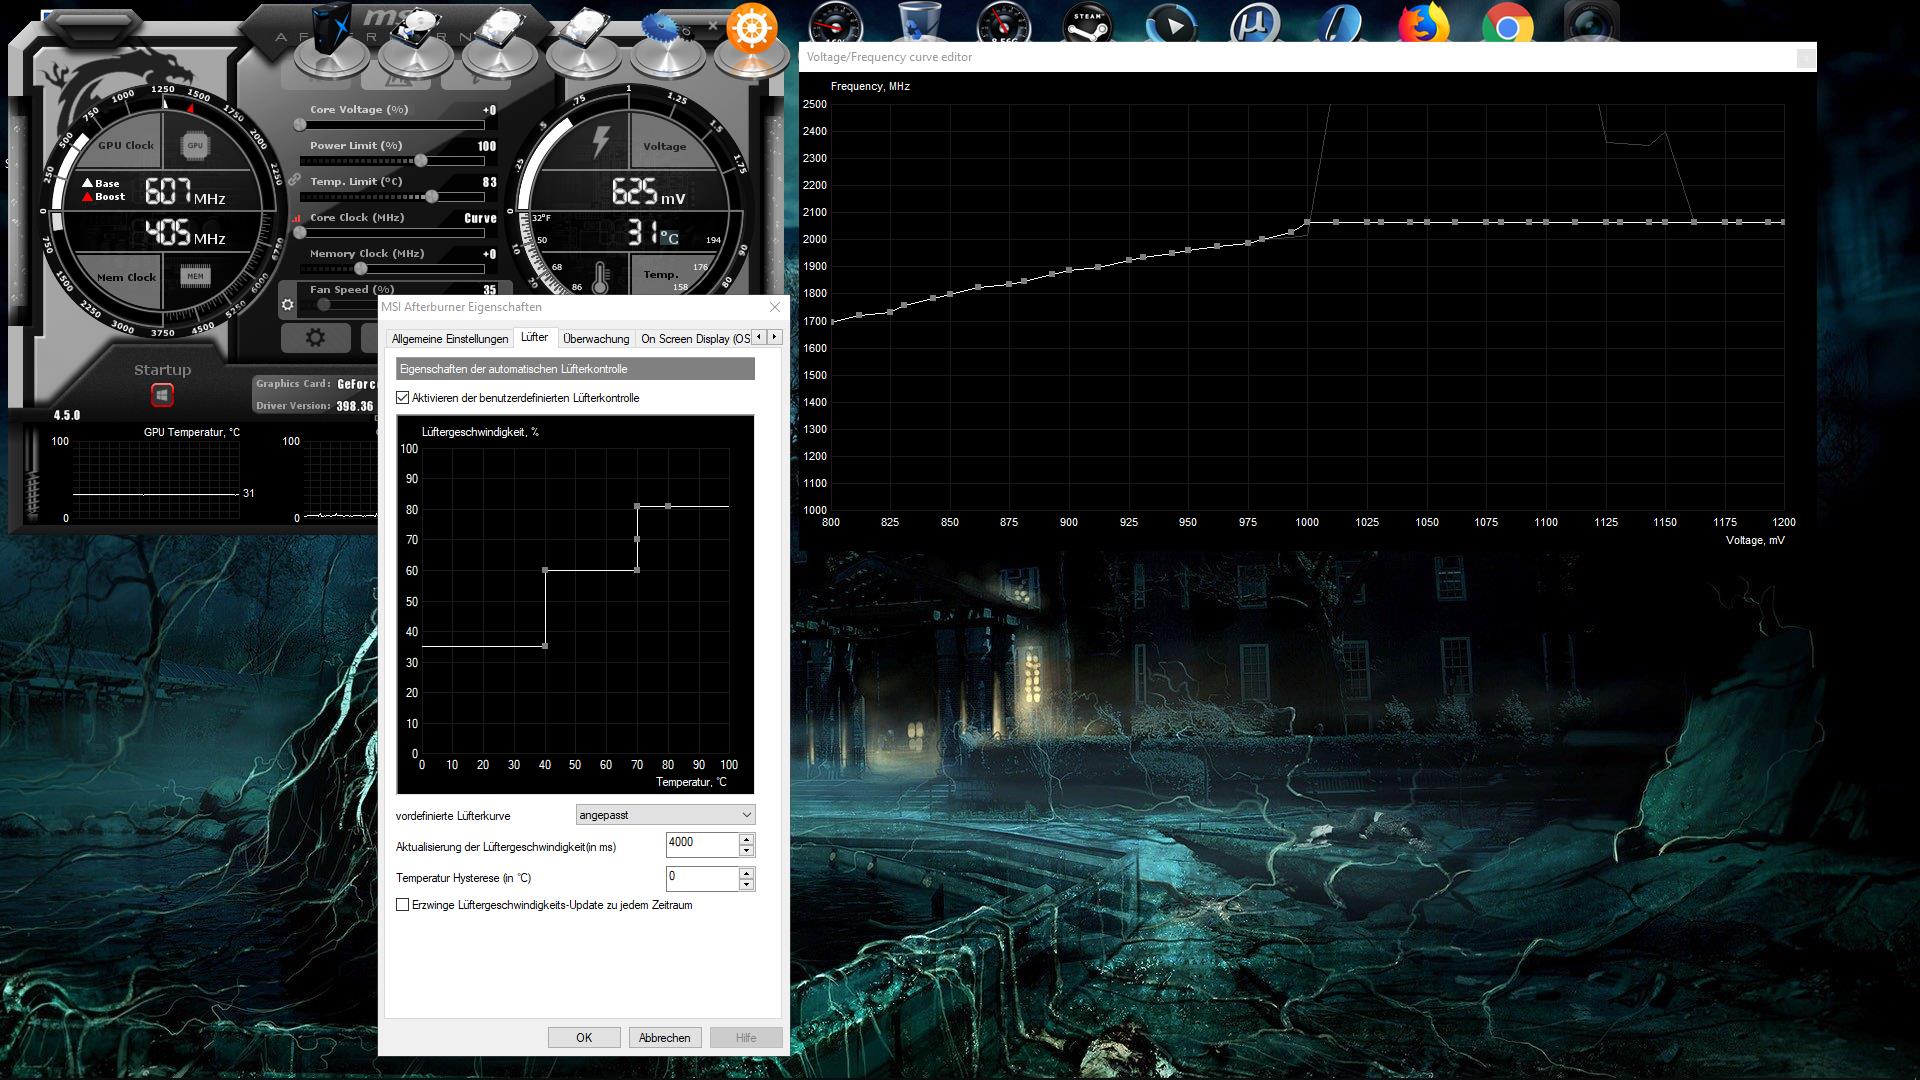The height and width of the screenshot is (1080, 1920).
Task: Click the fan auto gear icon
Action: click(288, 304)
